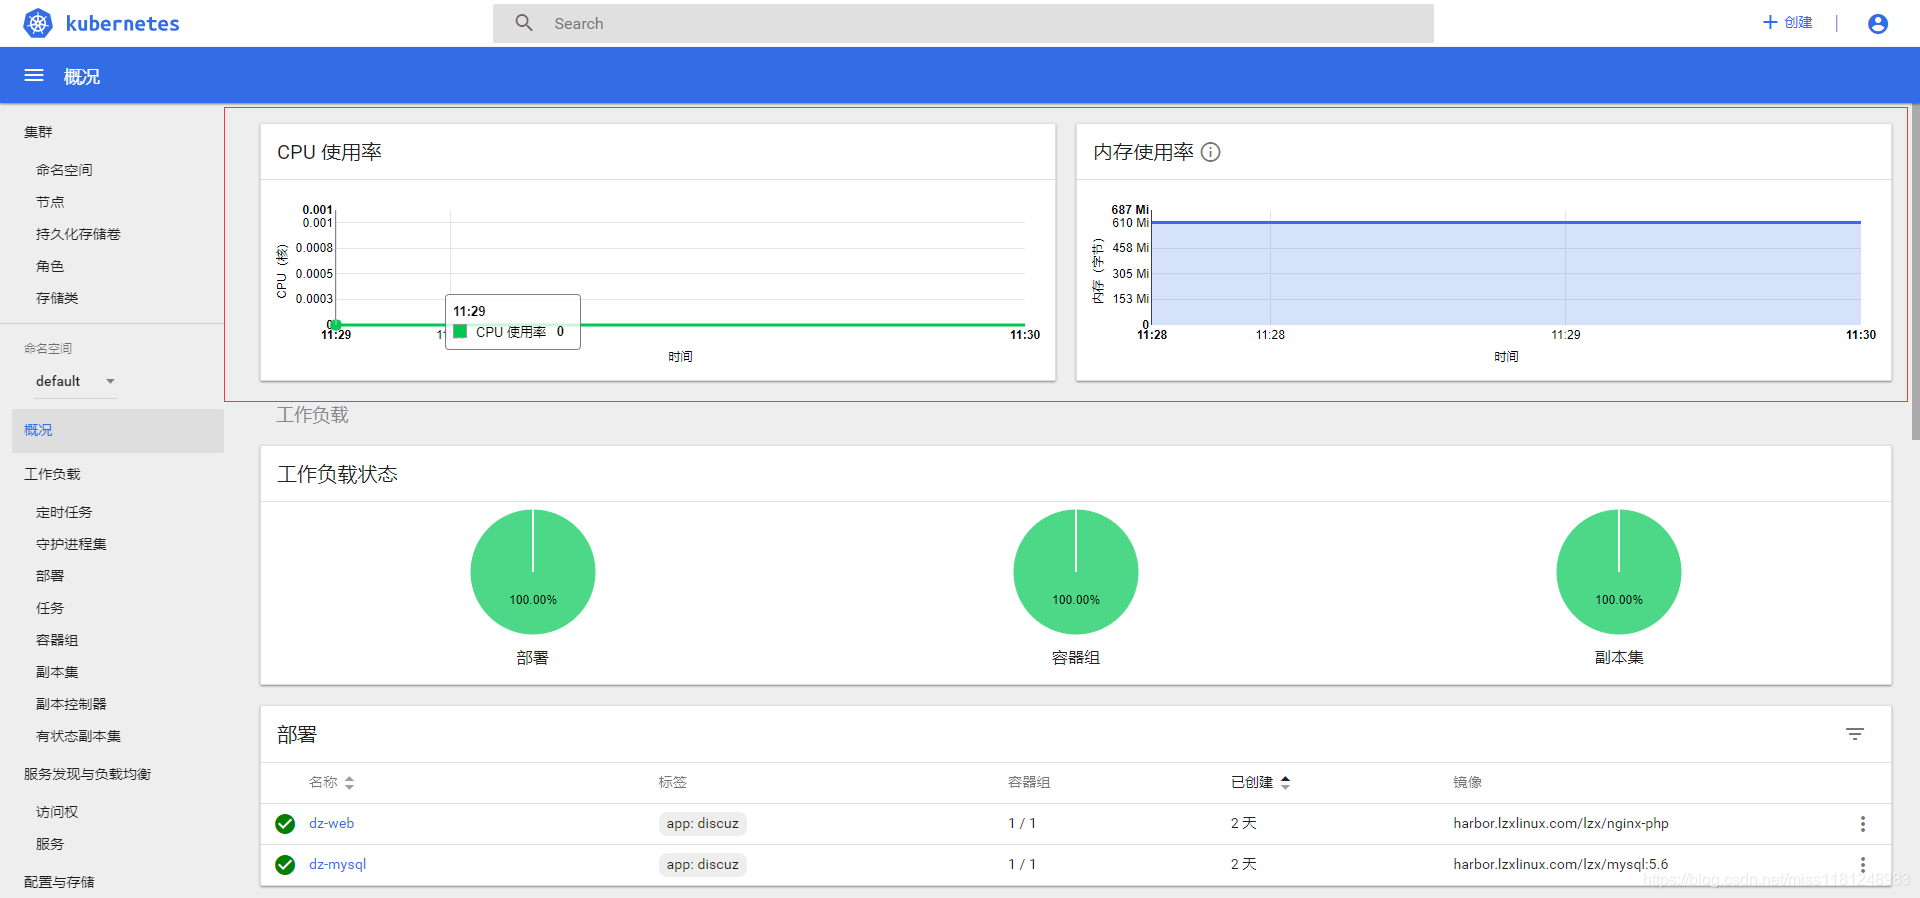Viewport: 1920px width, 898px height.
Task: Select 命名空间 under 集群 in sidebar
Action: click(x=64, y=170)
